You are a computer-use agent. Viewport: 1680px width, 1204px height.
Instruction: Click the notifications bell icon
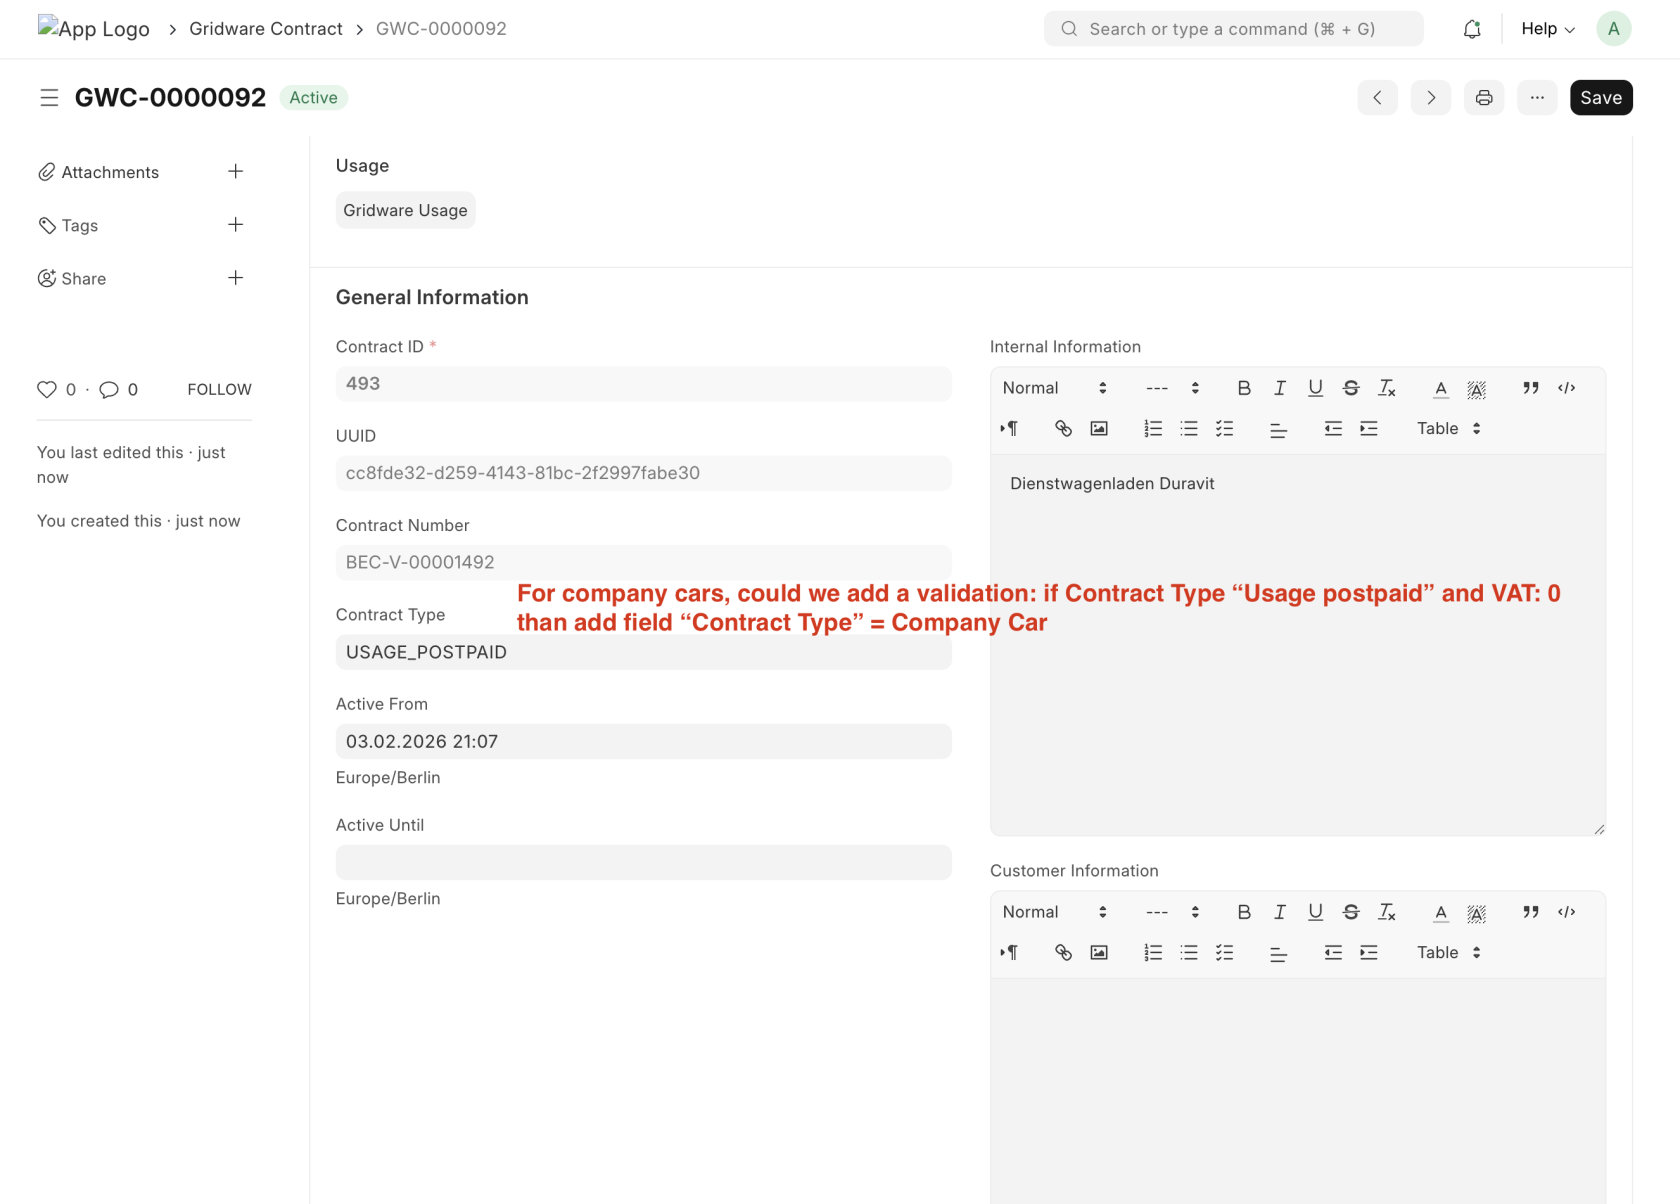[1471, 29]
